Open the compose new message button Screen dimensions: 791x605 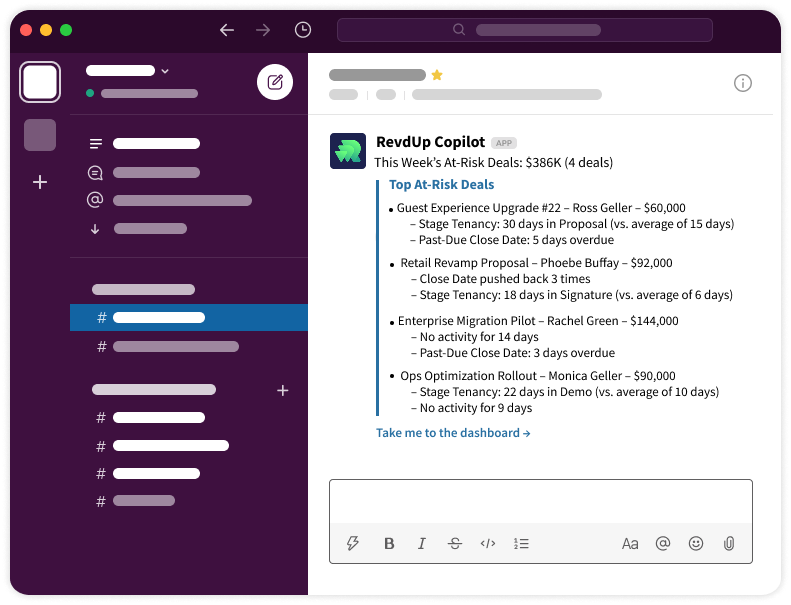275,82
